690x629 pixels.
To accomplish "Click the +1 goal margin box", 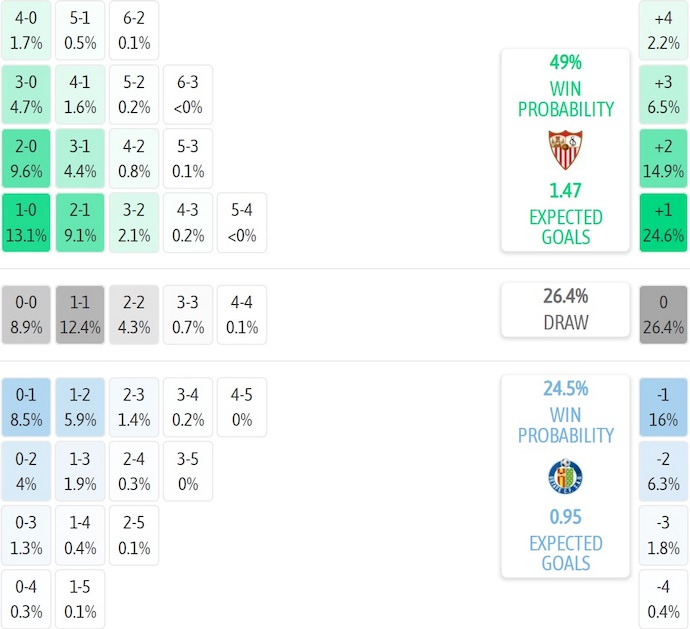I will (663, 223).
